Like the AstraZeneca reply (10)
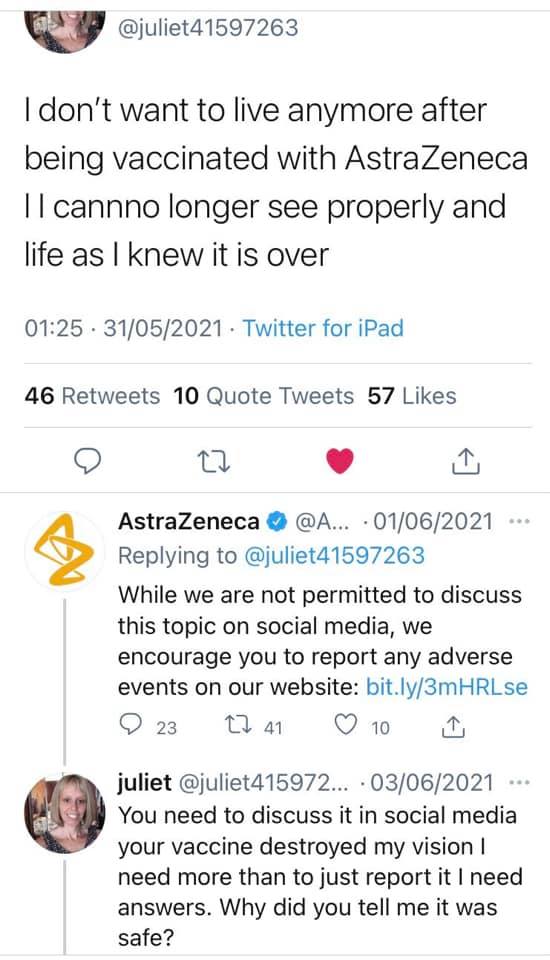Screen dimensions: 550x960 point(362,727)
